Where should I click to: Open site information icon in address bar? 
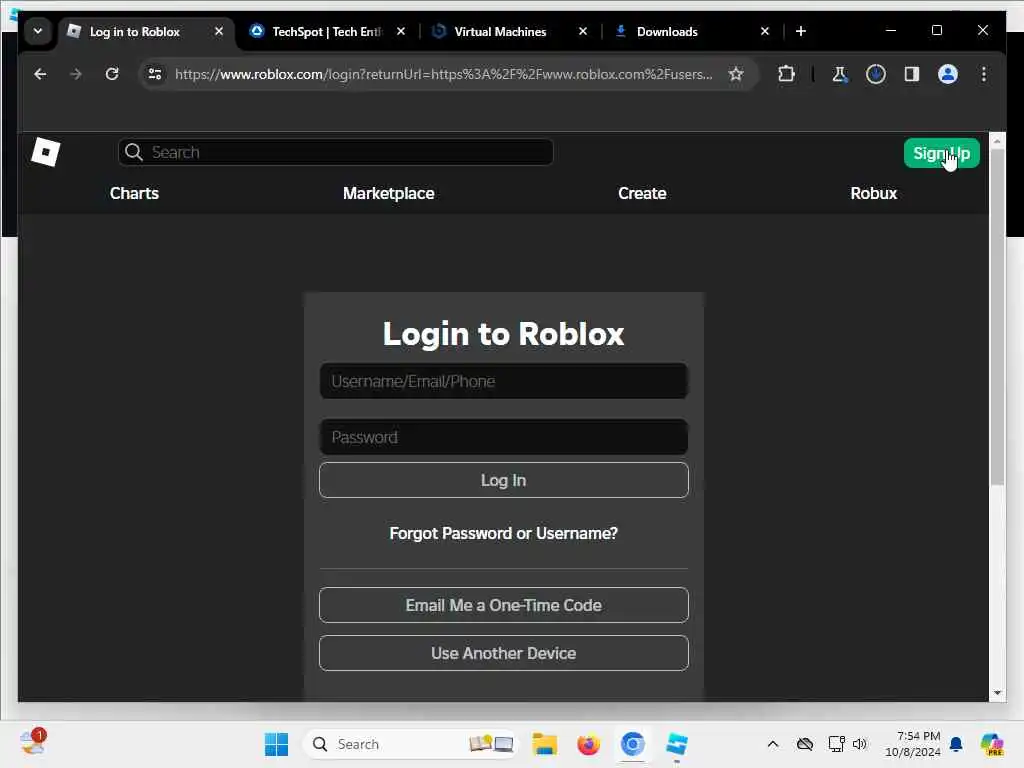pos(155,74)
